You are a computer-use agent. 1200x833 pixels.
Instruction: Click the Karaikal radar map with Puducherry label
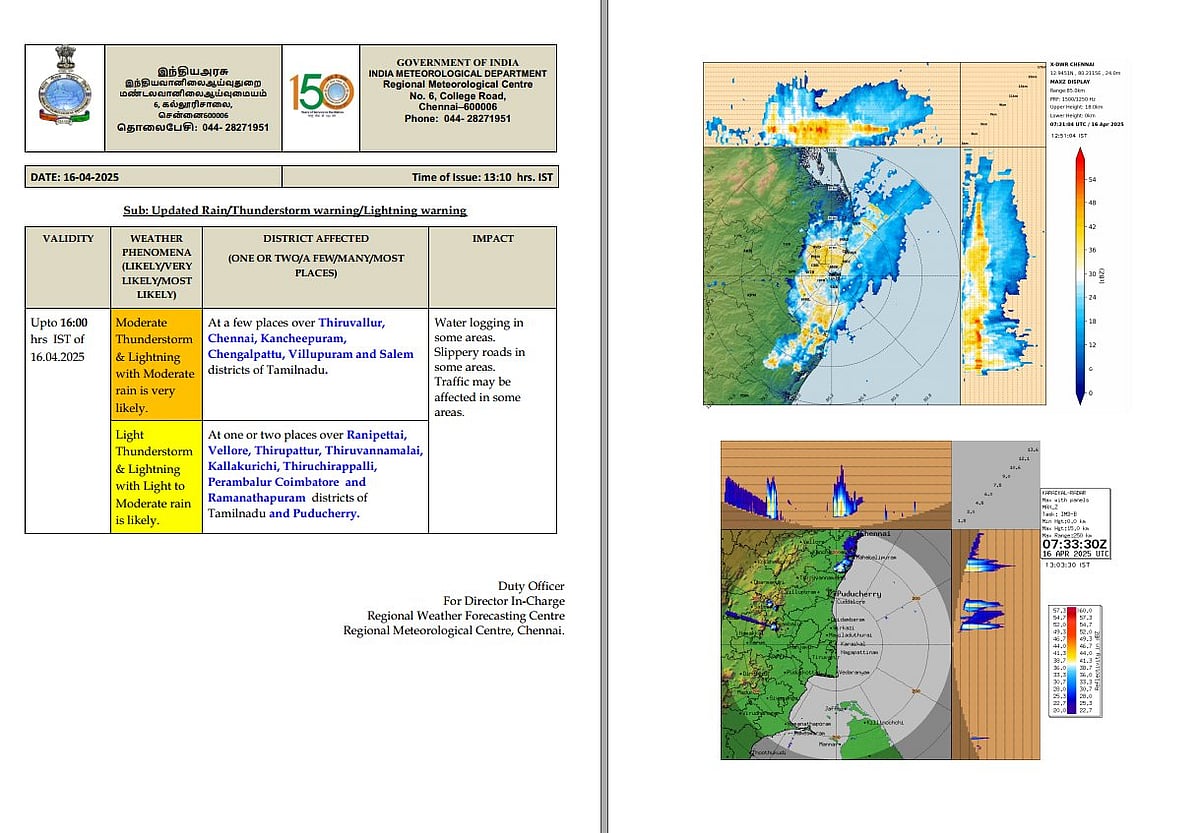(834, 643)
